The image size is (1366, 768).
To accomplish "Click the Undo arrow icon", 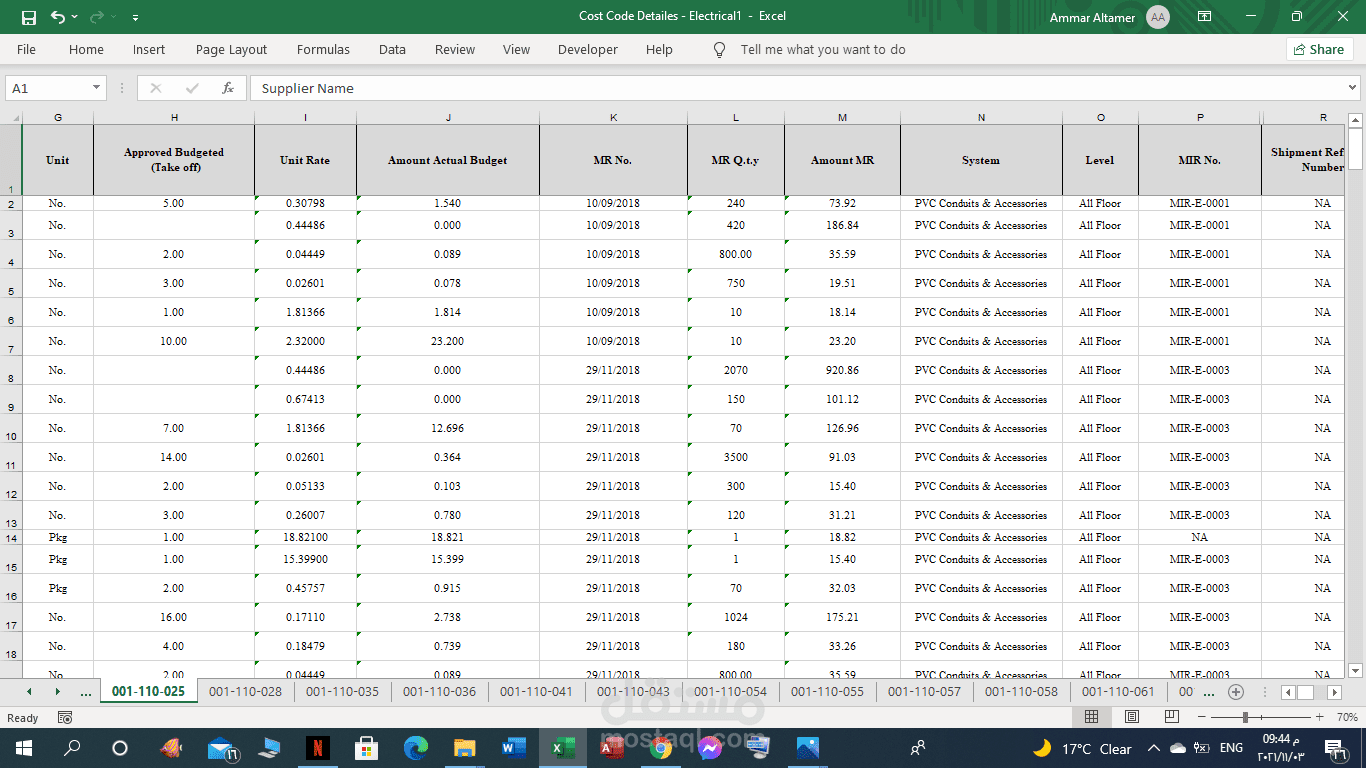I will [x=57, y=17].
